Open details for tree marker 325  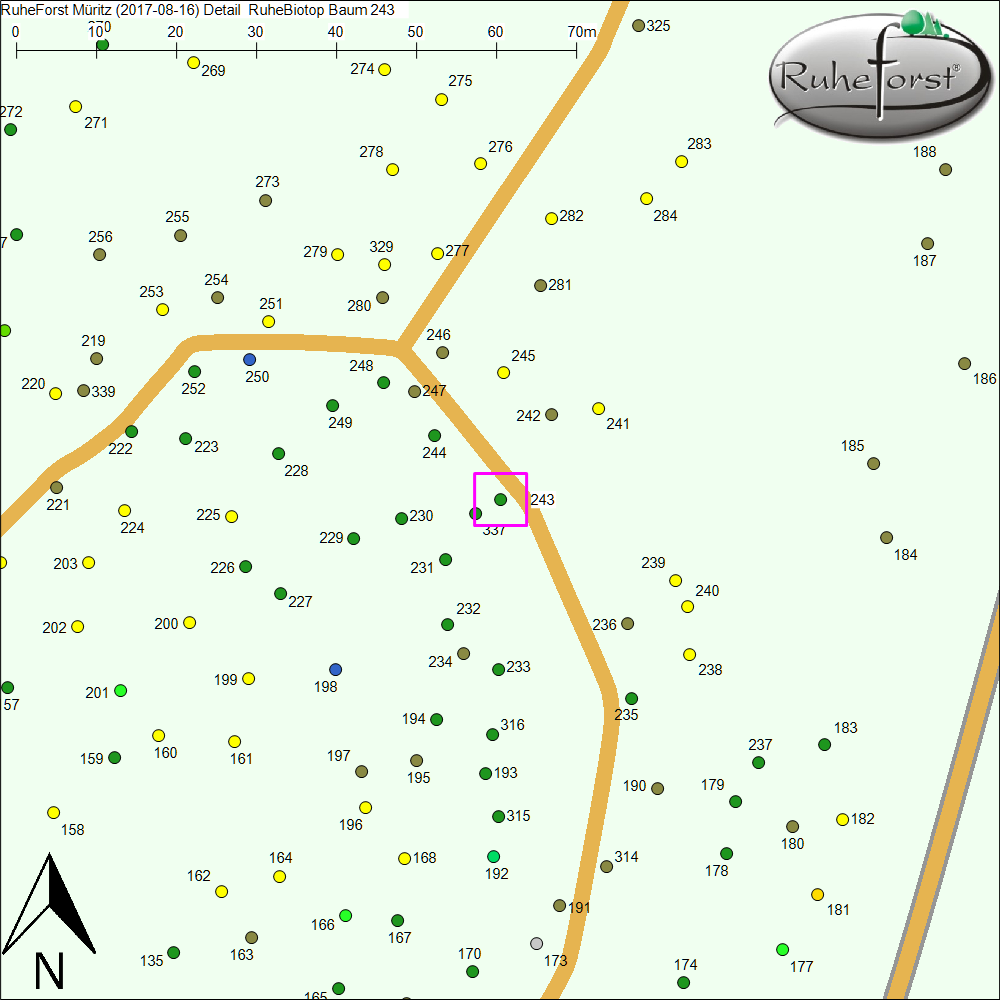click(x=638, y=26)
